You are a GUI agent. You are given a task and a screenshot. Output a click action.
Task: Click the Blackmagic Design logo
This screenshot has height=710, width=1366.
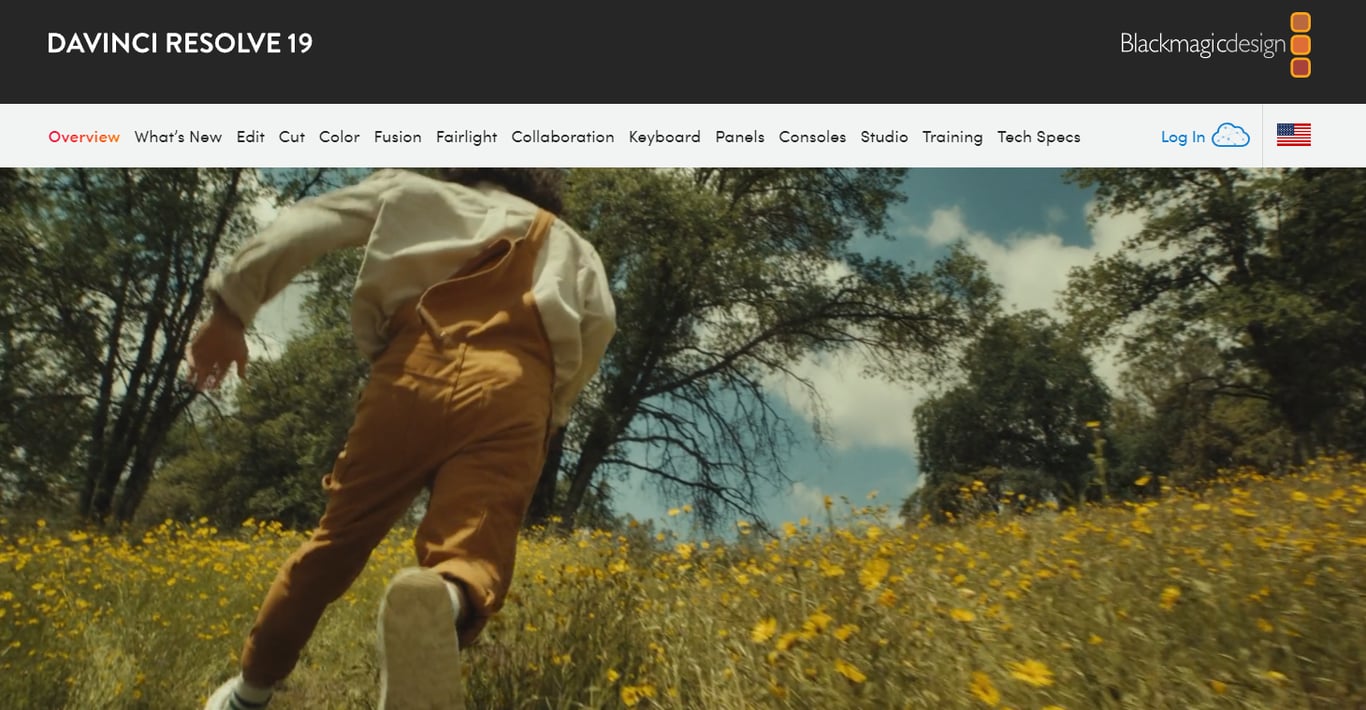1203,44
